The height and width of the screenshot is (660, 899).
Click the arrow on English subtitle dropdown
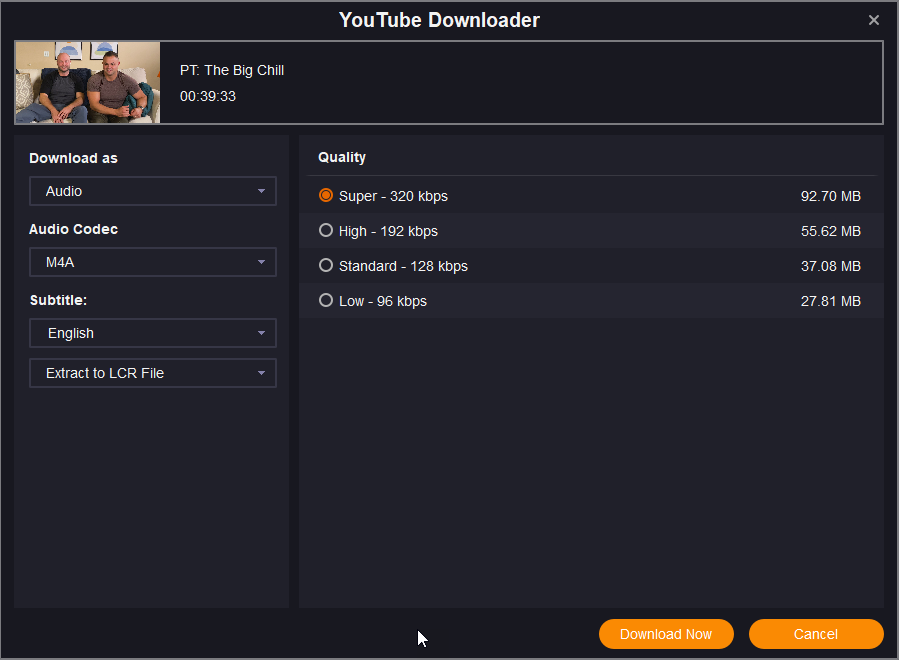tap(261, 333)
